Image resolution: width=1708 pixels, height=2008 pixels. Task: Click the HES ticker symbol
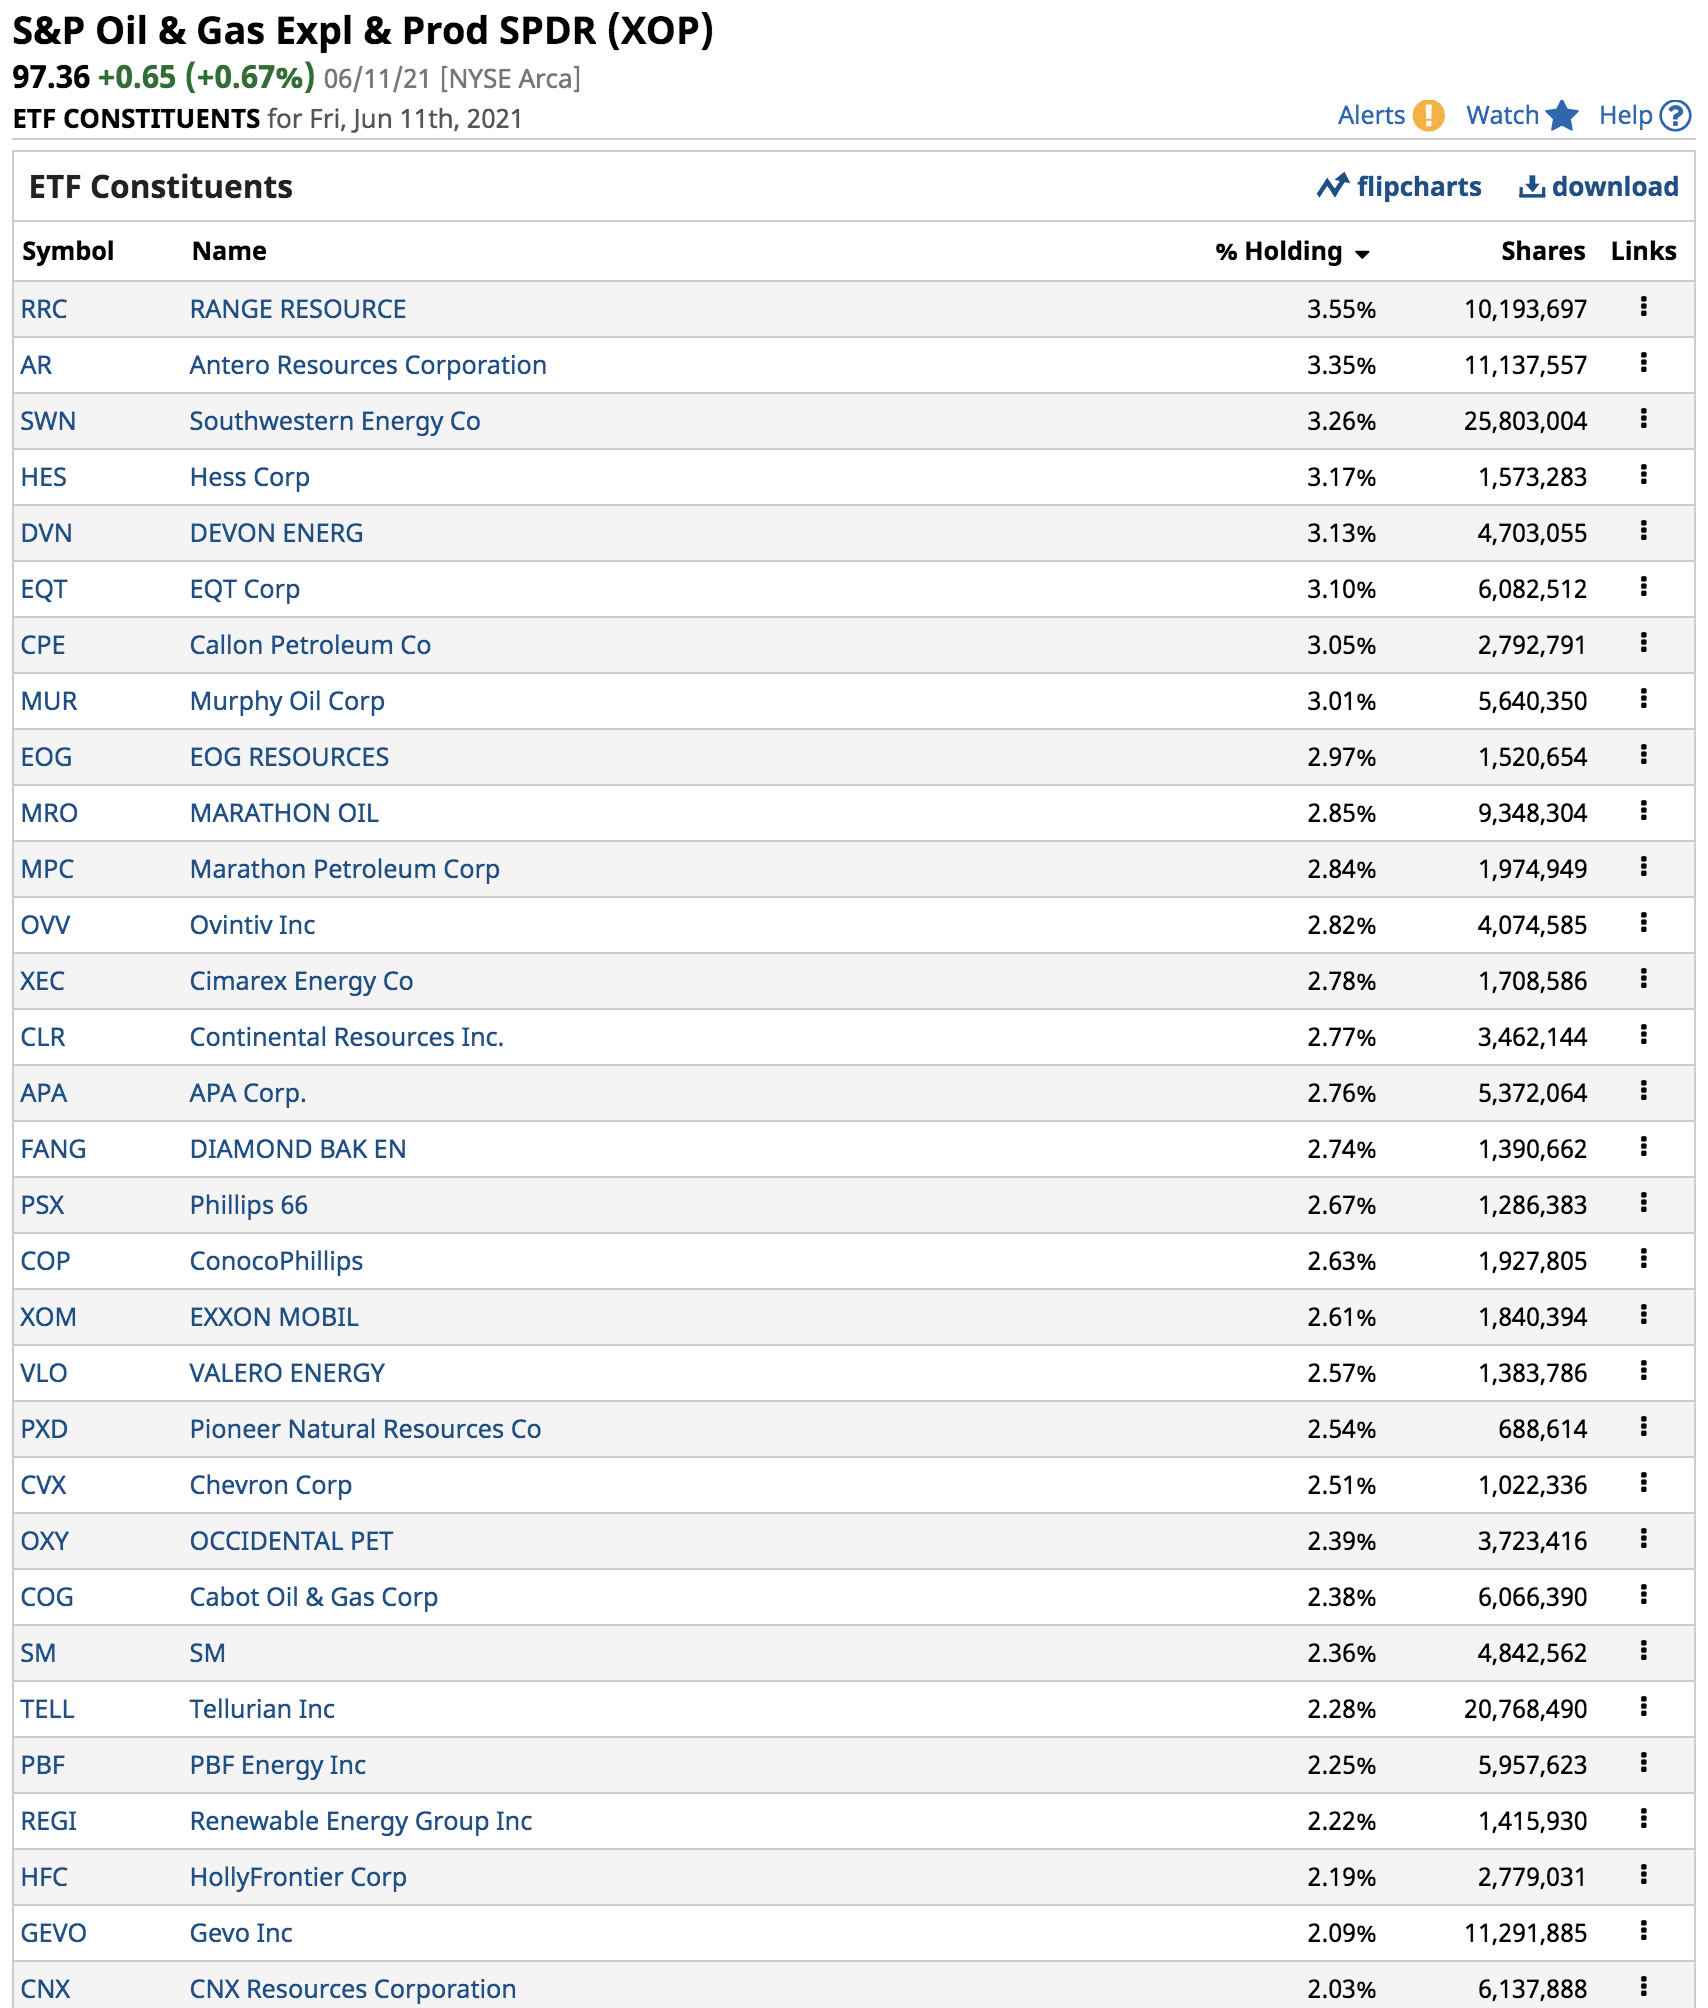[44, 477]
